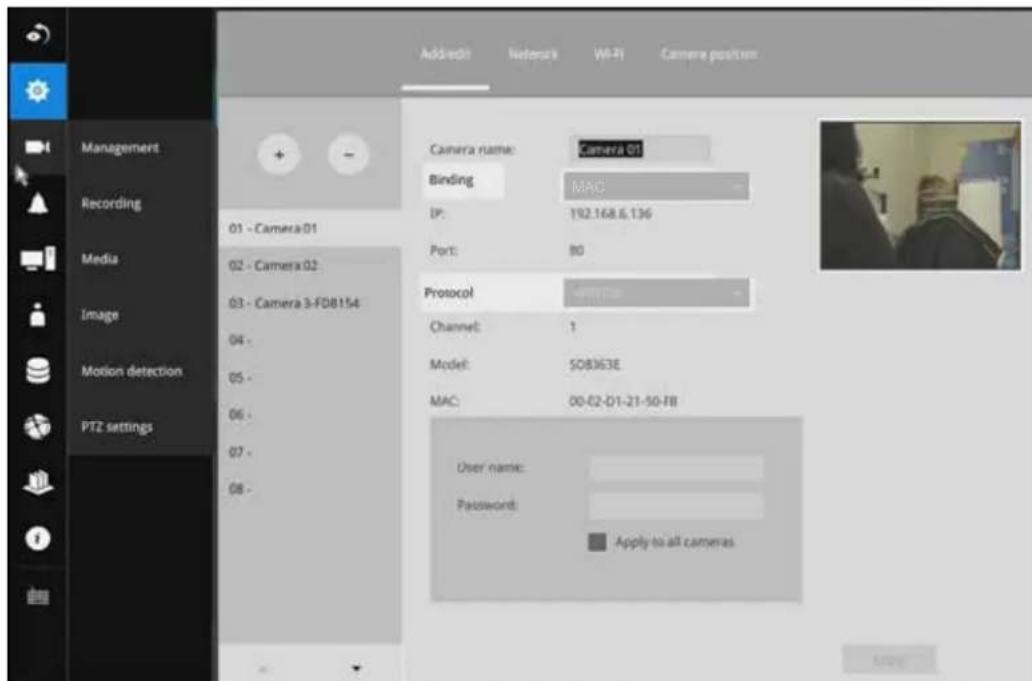Click the keyboard icon at sidebar bottom

(x=38, y=596)
